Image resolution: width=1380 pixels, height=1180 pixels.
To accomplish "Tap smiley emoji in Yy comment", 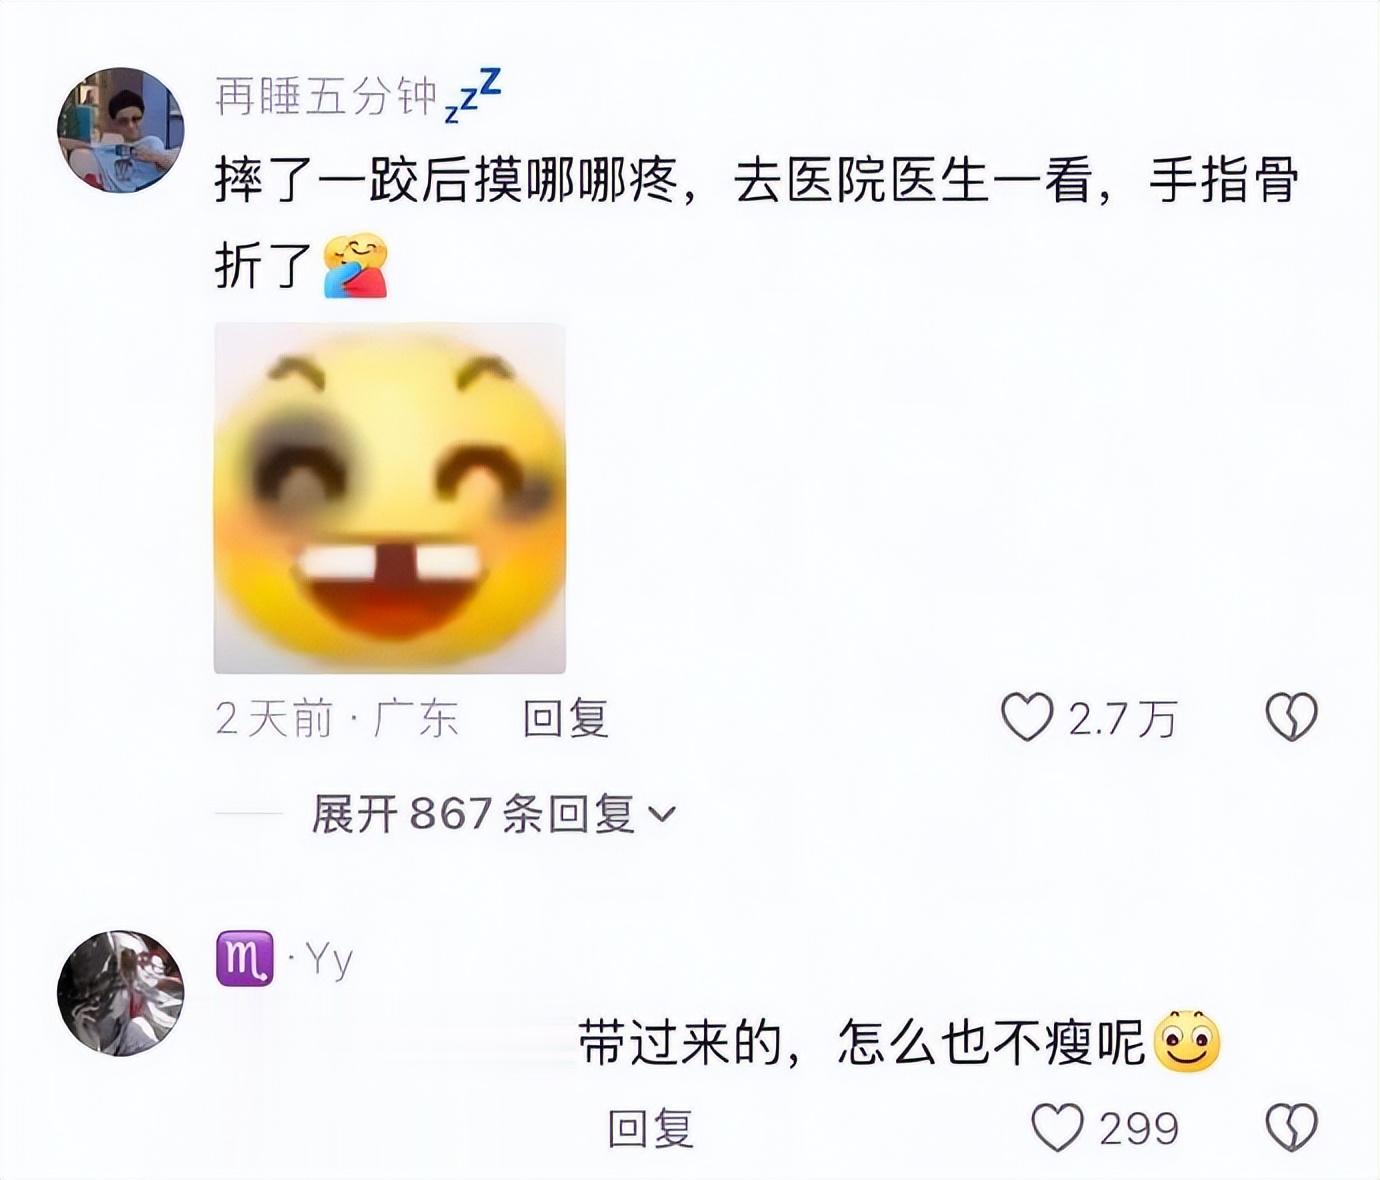I will click(1187, 1042).
